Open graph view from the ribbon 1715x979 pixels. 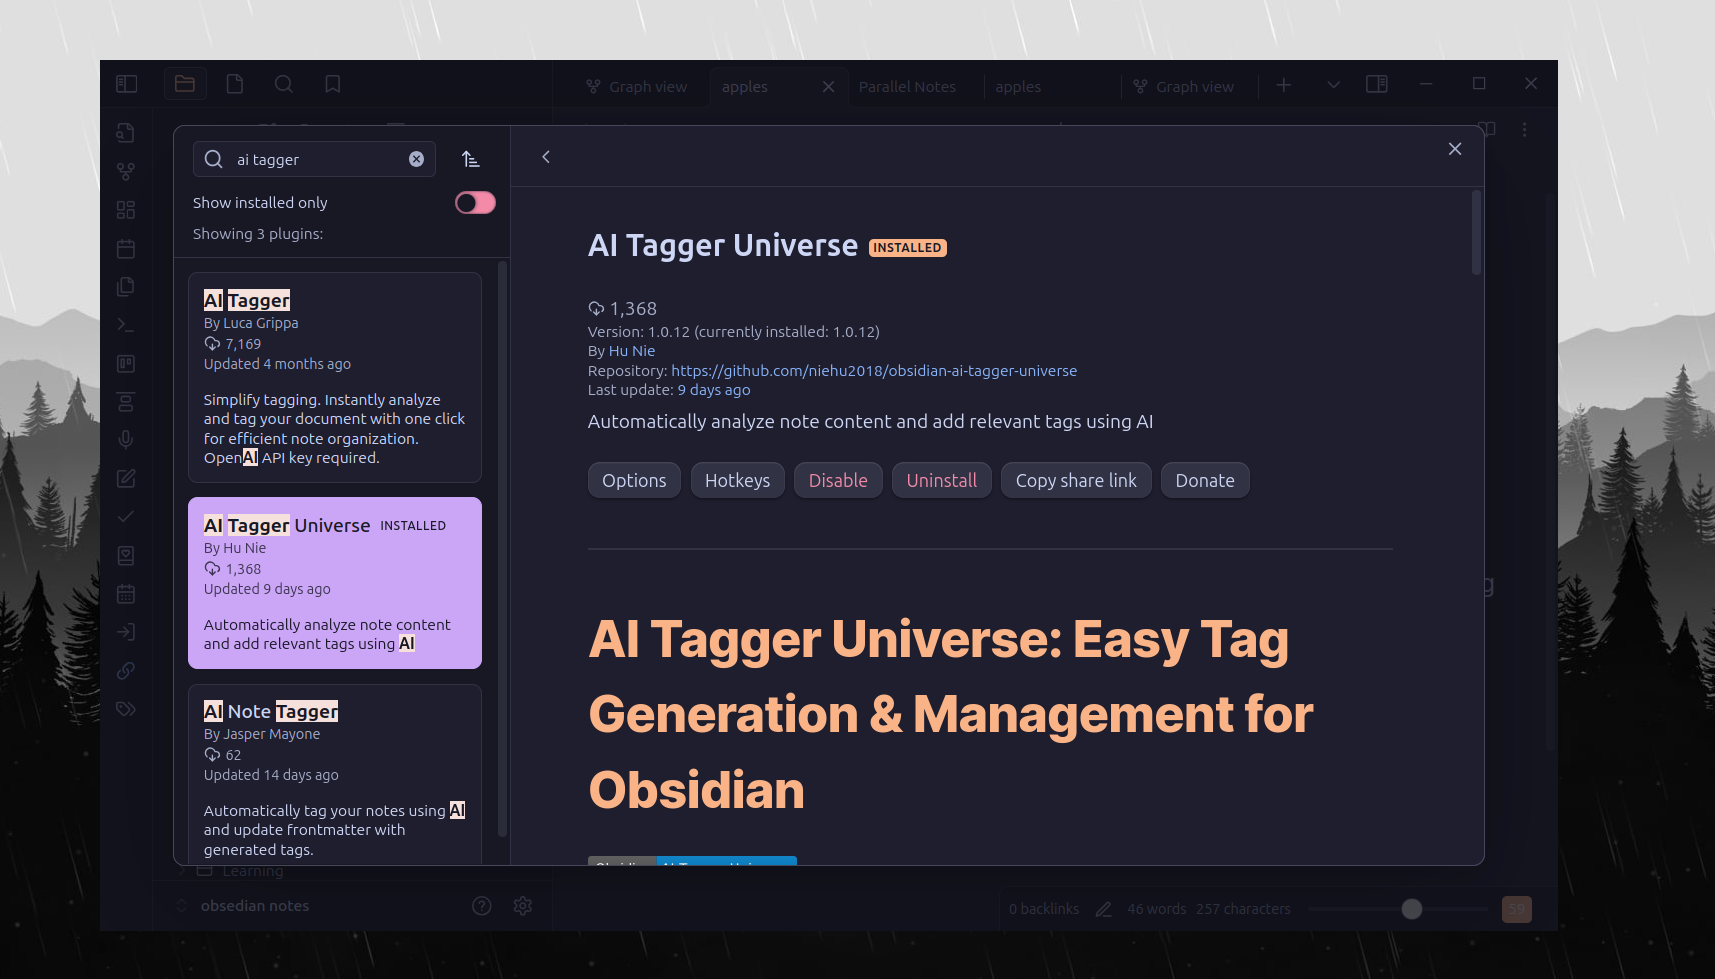pyautogui.click(x=126, y=171)
